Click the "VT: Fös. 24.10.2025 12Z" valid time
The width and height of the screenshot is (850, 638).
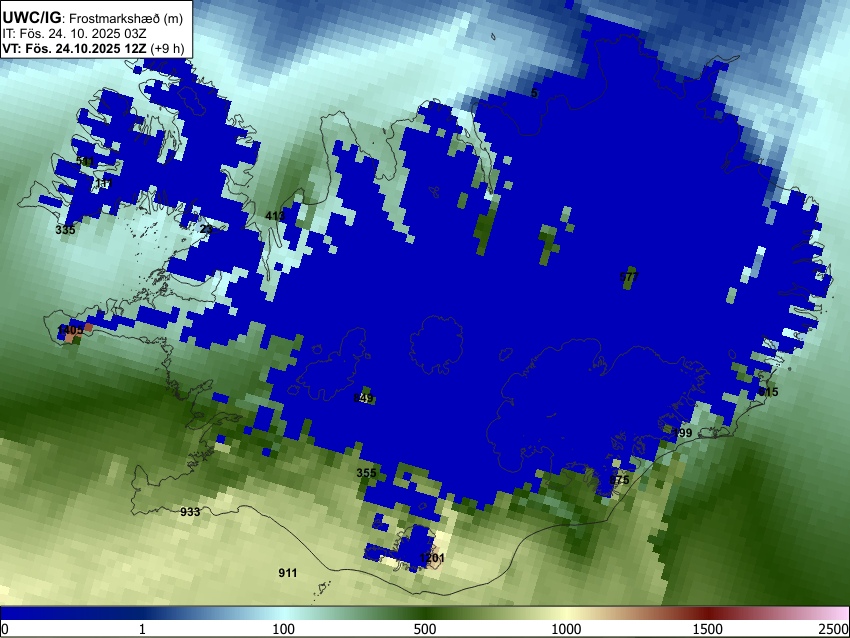74,48
